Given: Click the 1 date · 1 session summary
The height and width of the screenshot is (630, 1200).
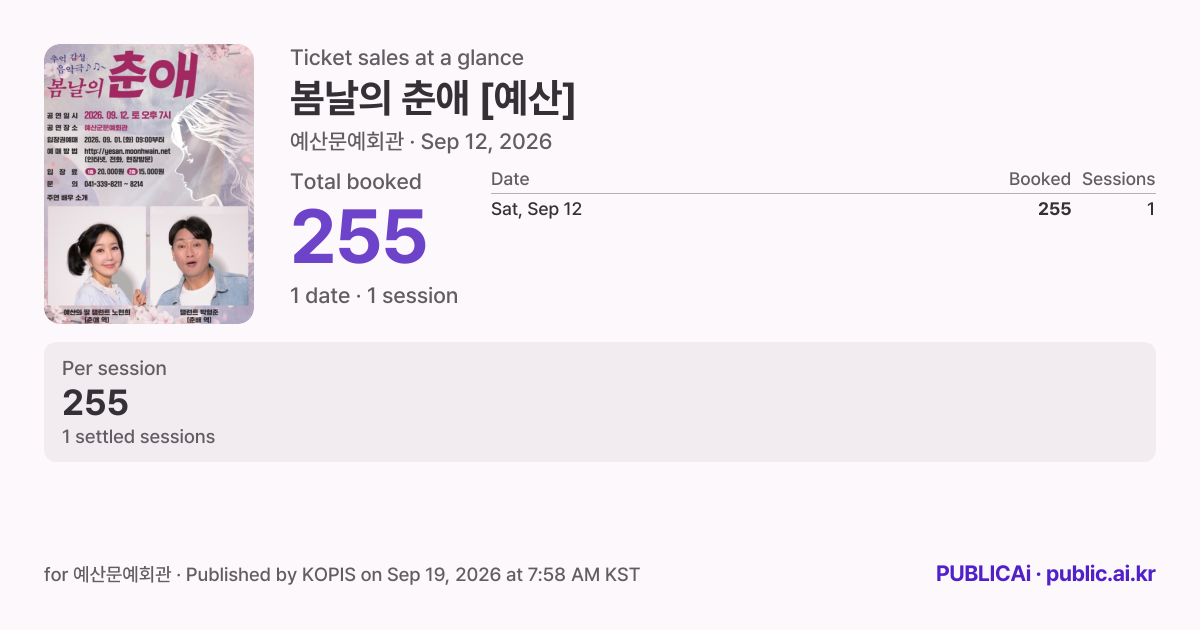Looking at the screenshot, I should point(374,296).
